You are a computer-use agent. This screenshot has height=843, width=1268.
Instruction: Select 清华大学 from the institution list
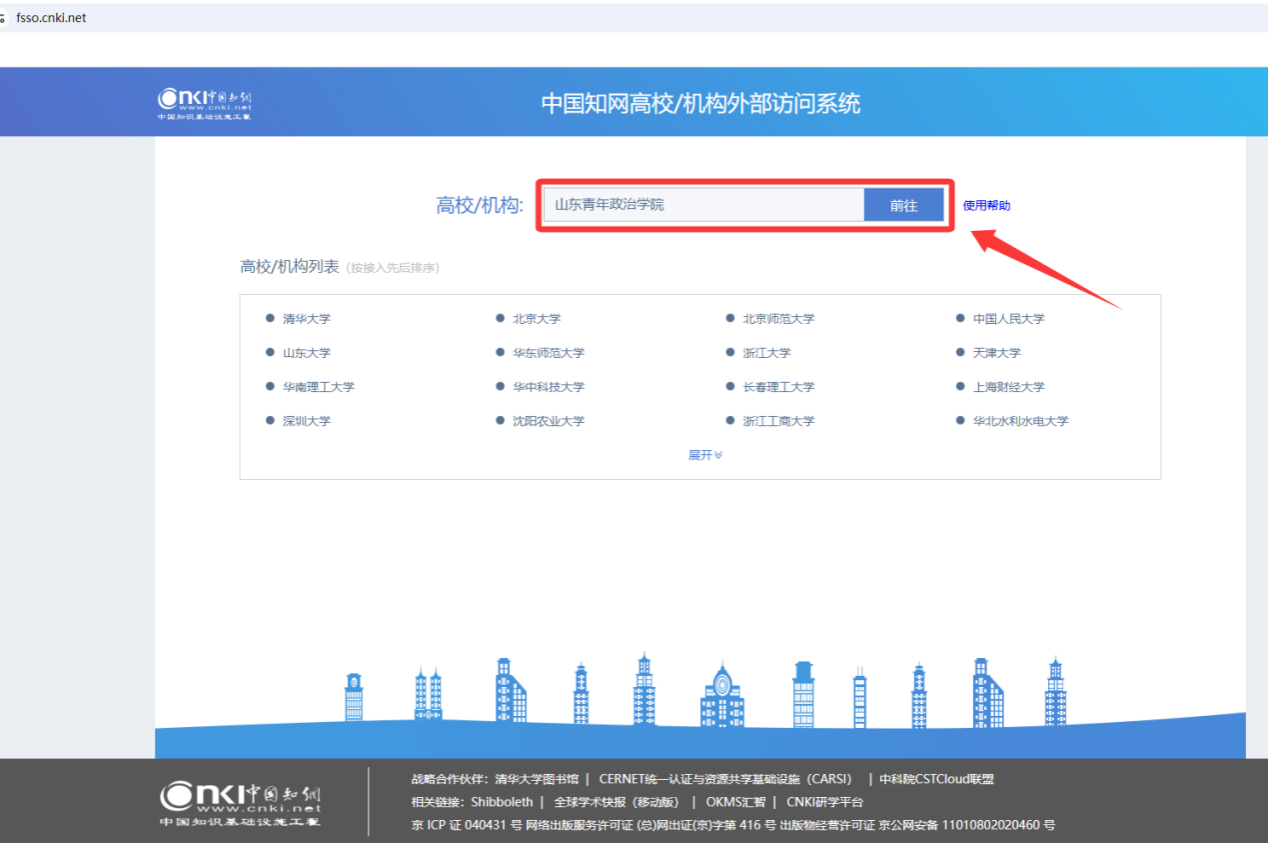tap(306, 319)
